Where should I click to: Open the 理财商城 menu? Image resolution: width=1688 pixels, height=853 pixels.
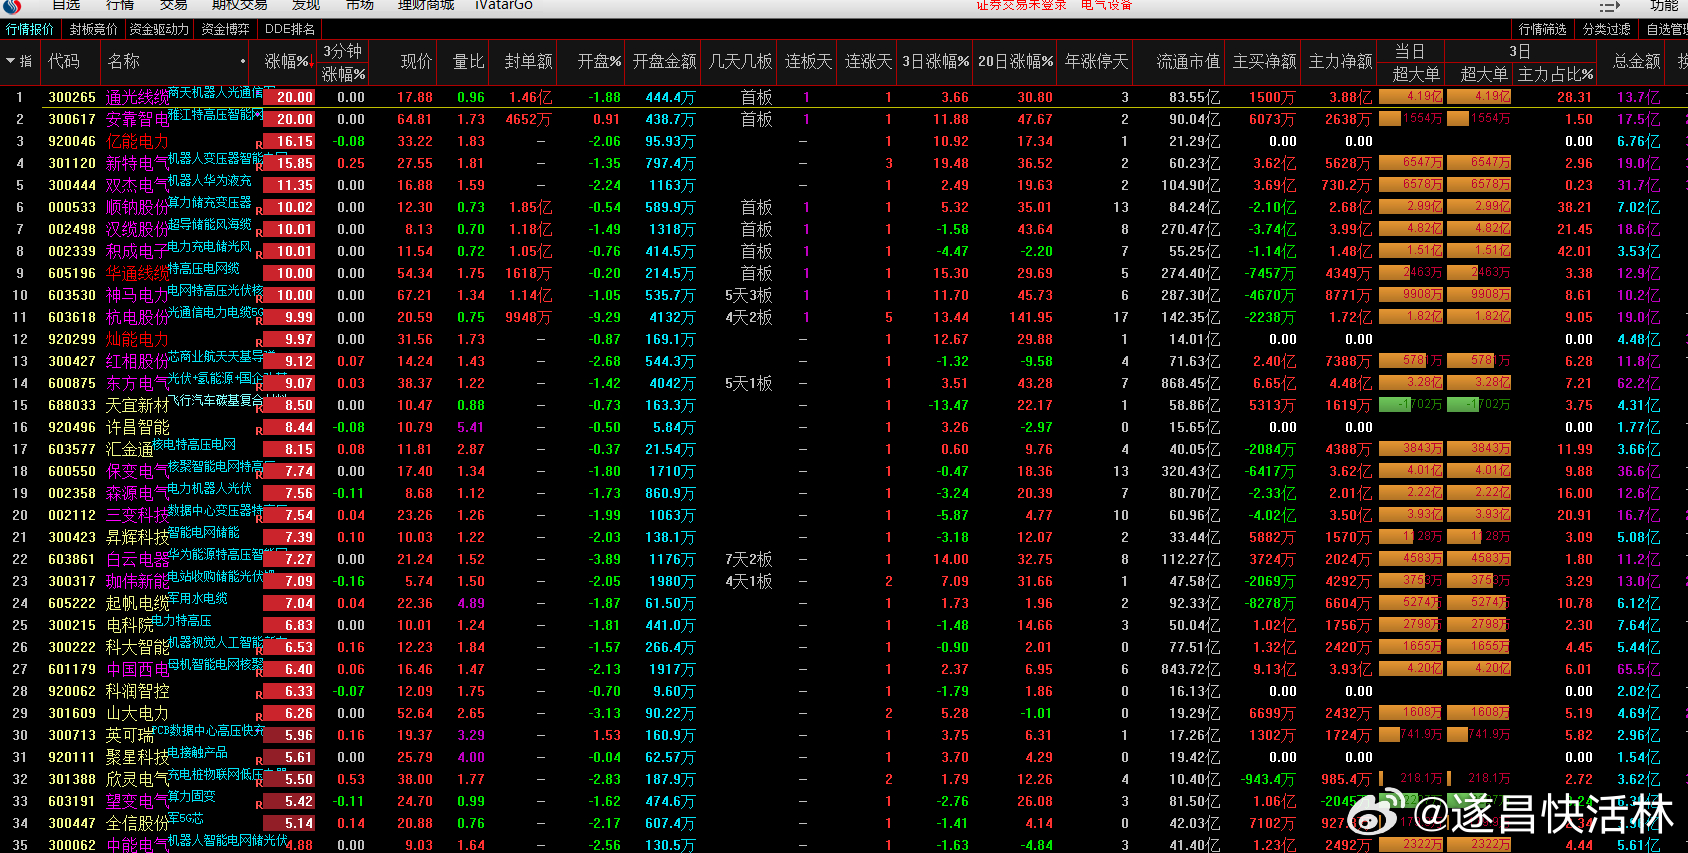click(426, 5)
